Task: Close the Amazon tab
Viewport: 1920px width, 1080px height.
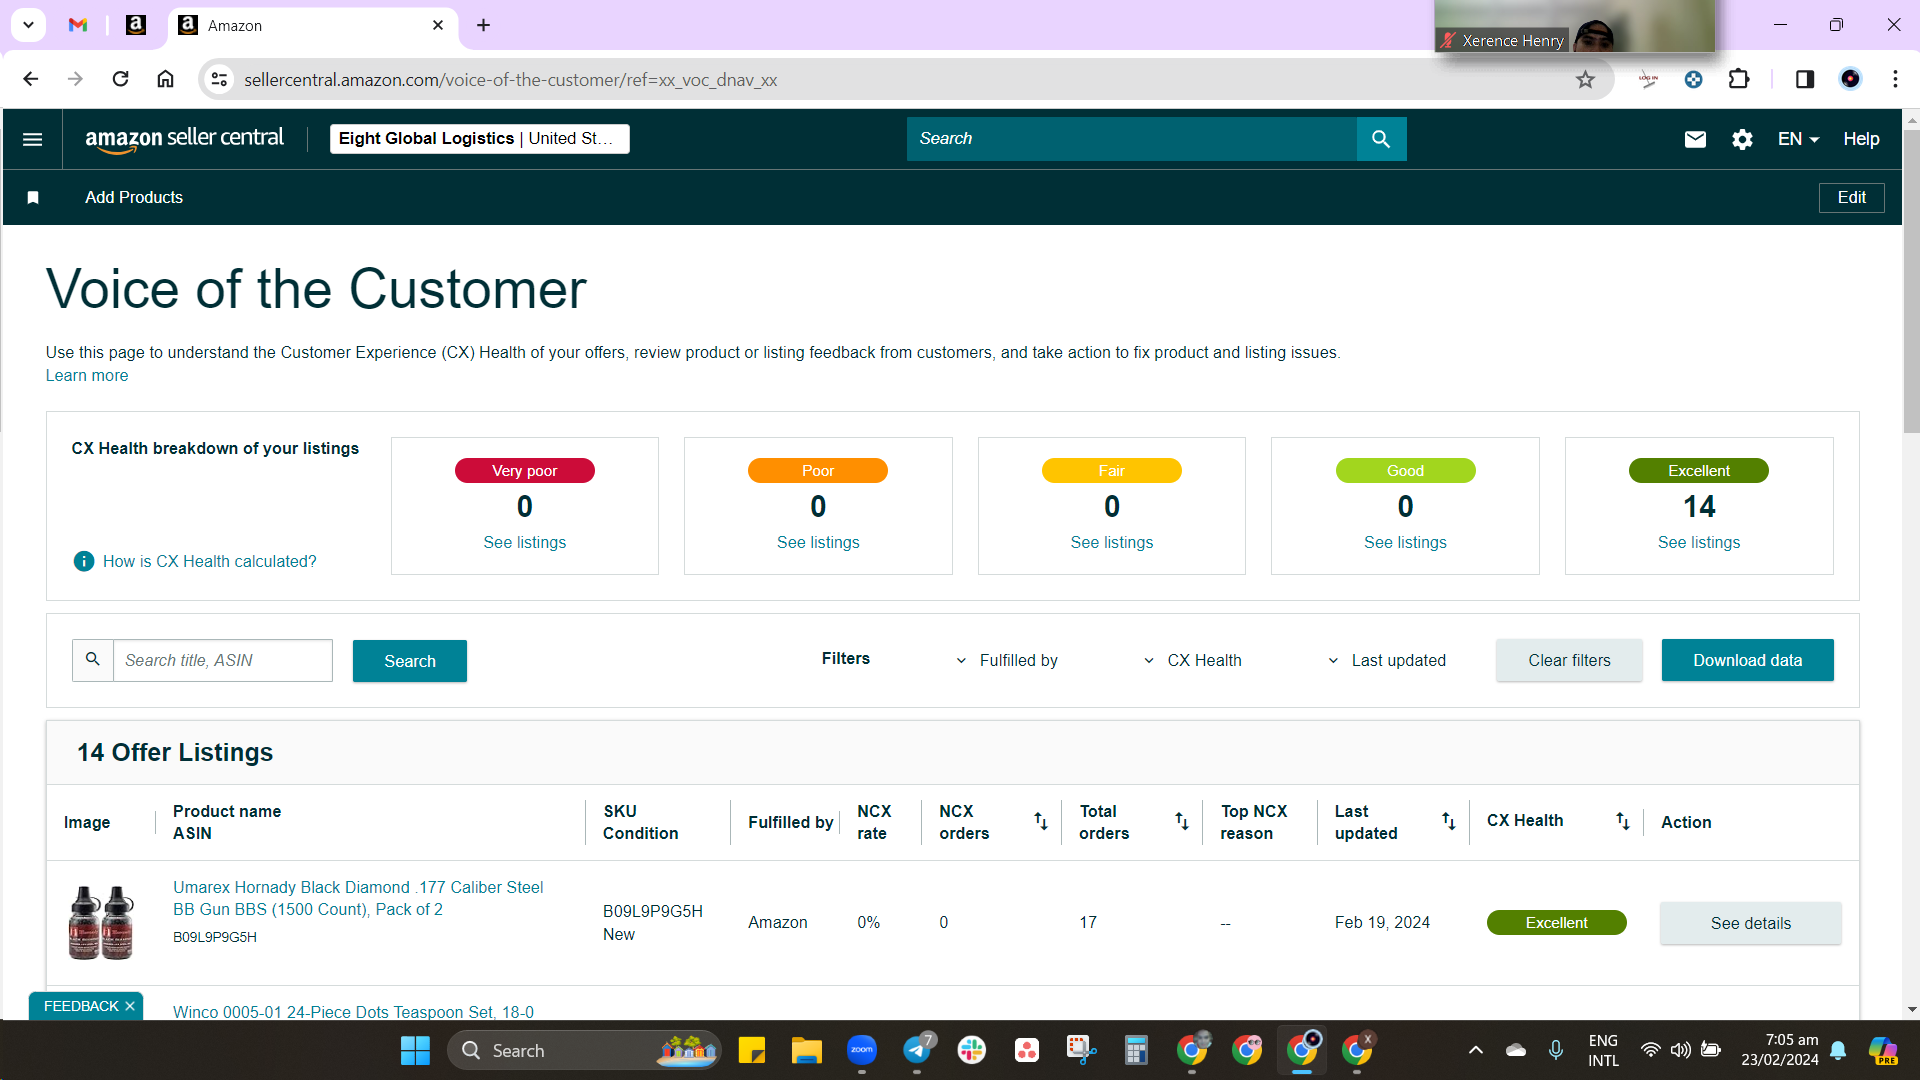Action: [437, 25]
